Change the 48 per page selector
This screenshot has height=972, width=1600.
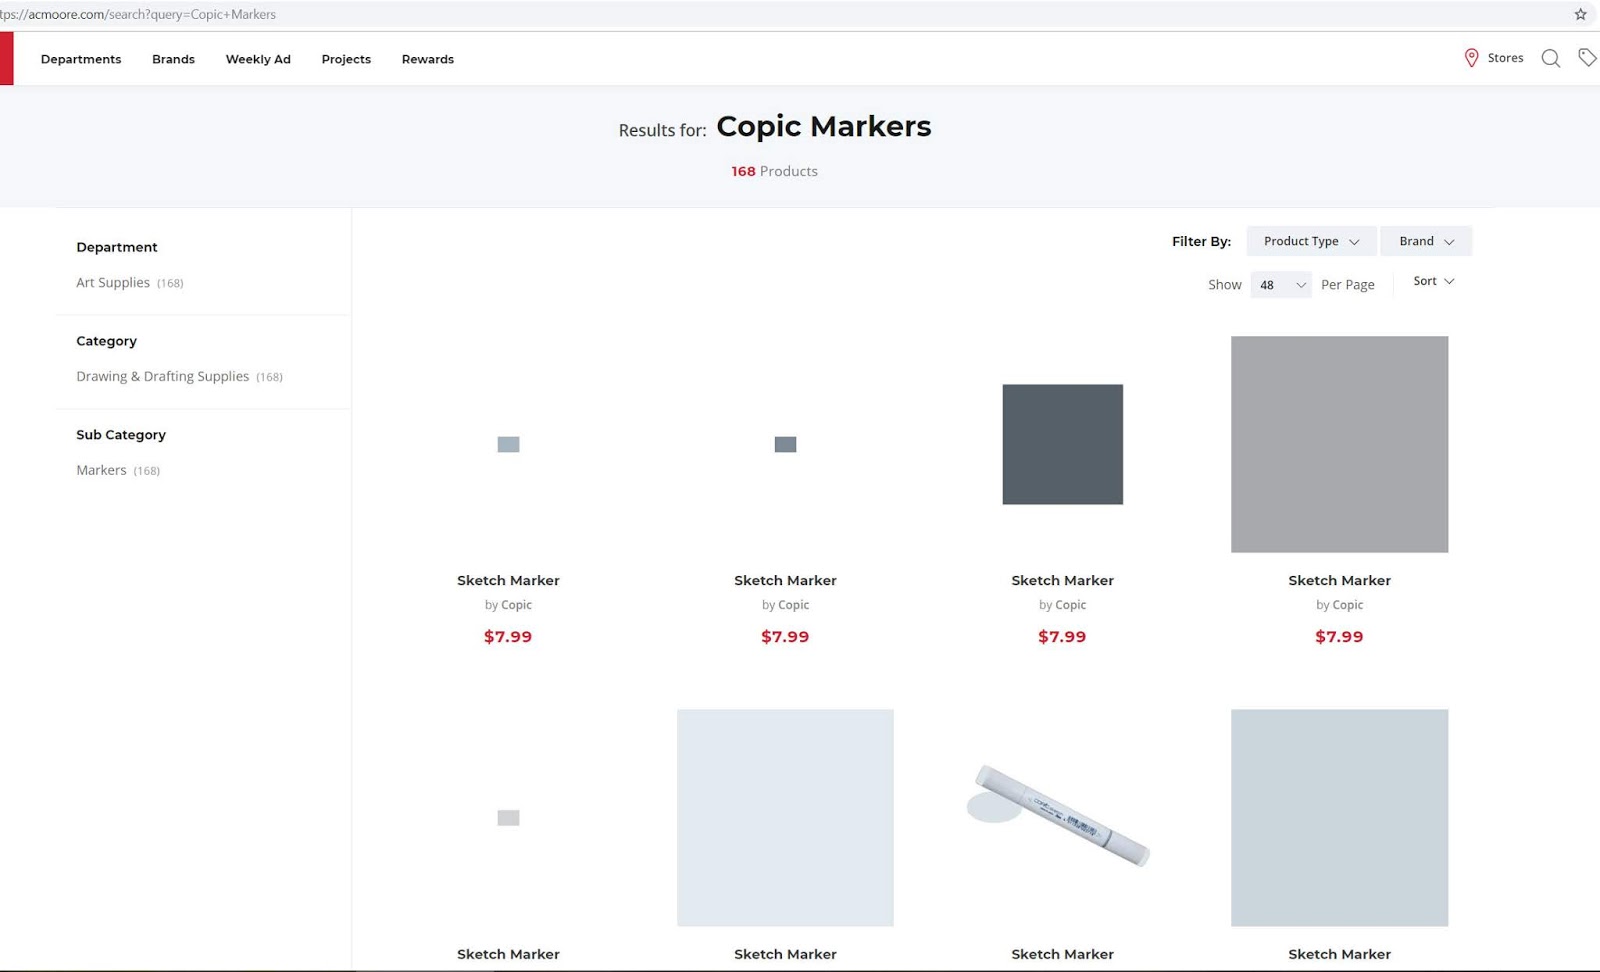point(1281,285)
